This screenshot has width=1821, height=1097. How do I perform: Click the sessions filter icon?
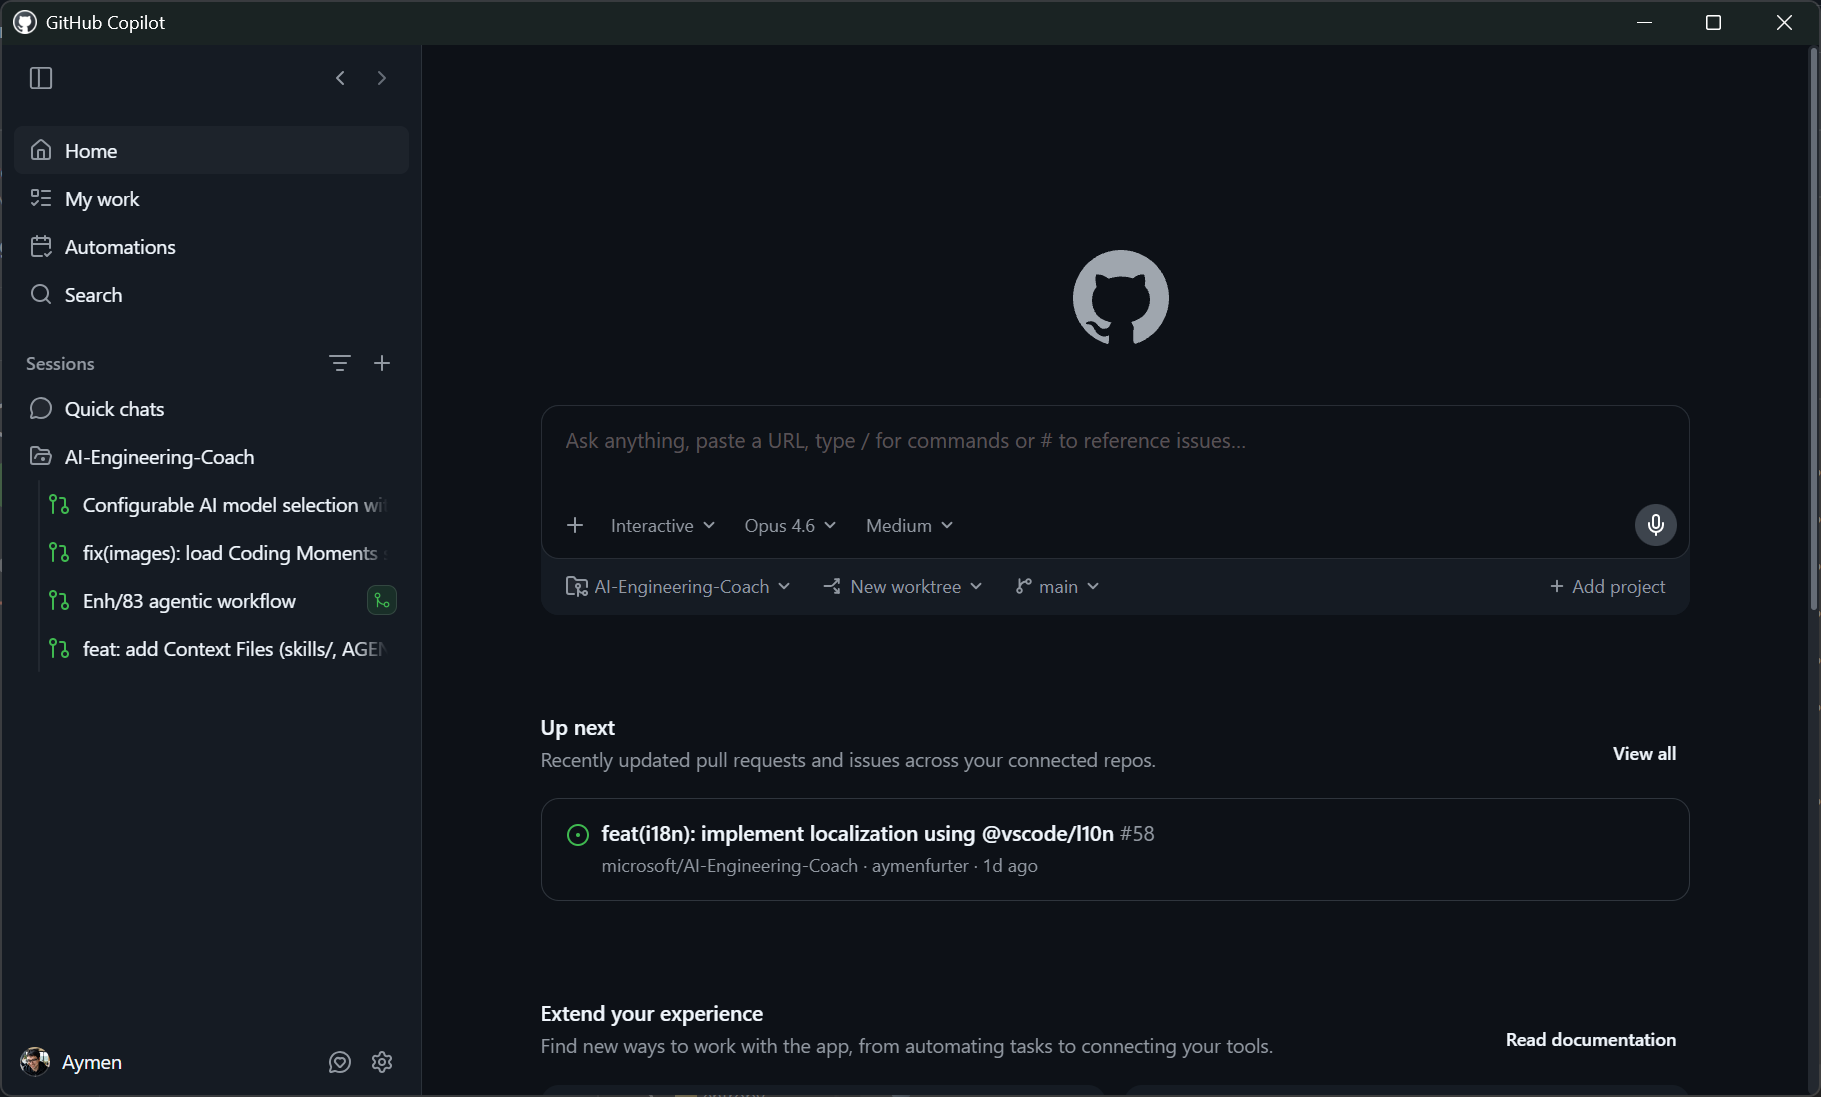point(340,363)
